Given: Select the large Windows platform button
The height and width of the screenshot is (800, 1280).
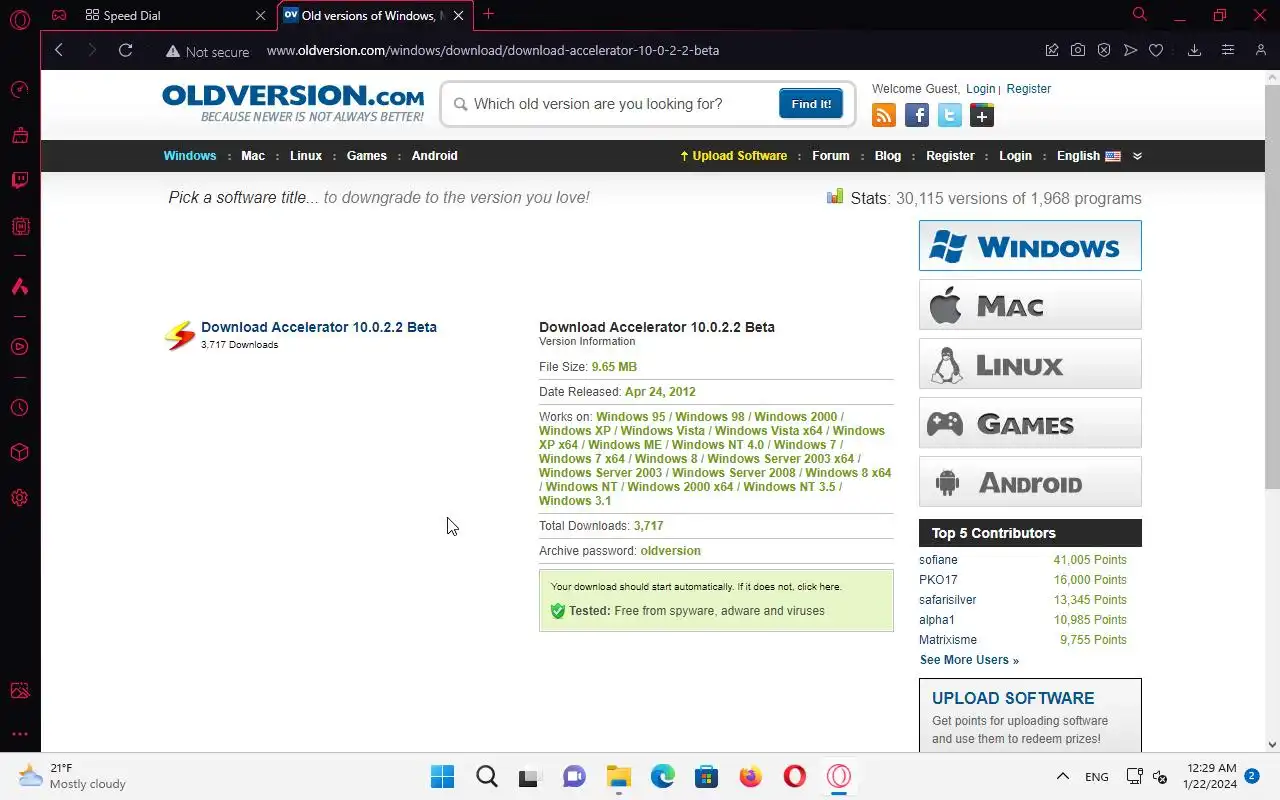Looking at the screenshot, I should [x=1030, y=246].
